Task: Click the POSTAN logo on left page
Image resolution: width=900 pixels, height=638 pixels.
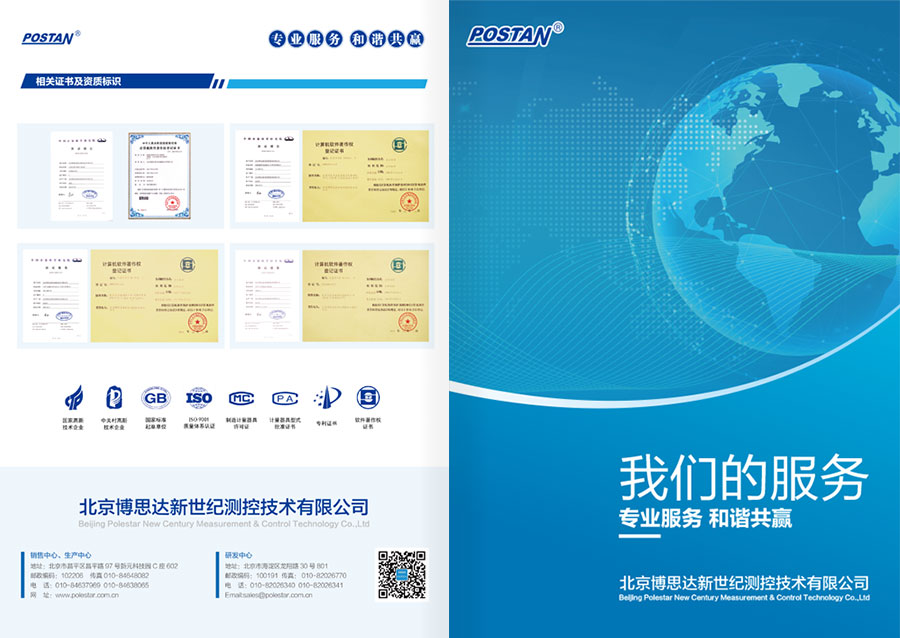Action: pos(52,38)
